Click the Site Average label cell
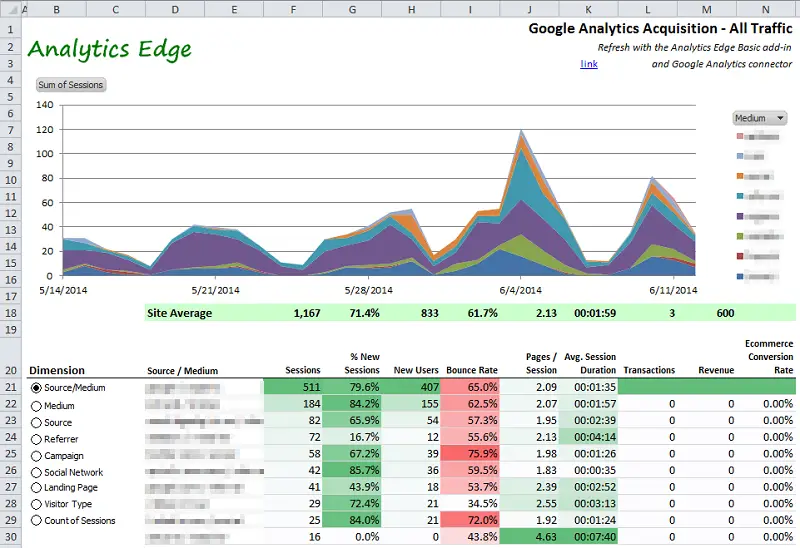Screen dimensions: 800x548 point(179,313)
